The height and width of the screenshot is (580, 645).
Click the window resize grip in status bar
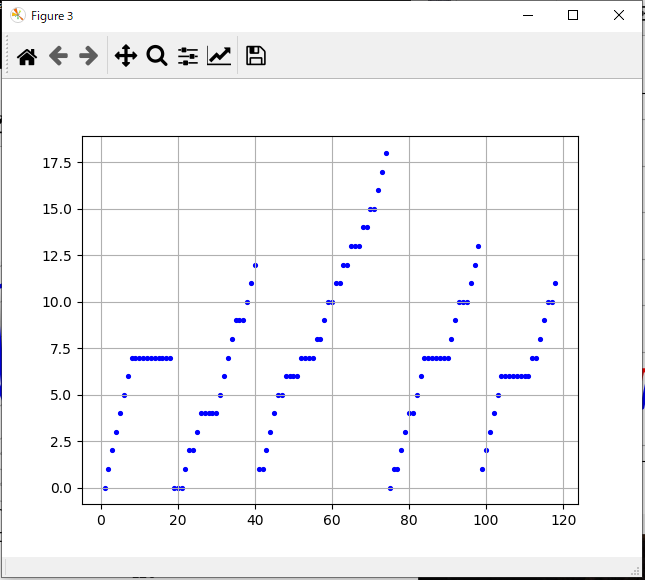pyautogui.click(x=636, y=571)
